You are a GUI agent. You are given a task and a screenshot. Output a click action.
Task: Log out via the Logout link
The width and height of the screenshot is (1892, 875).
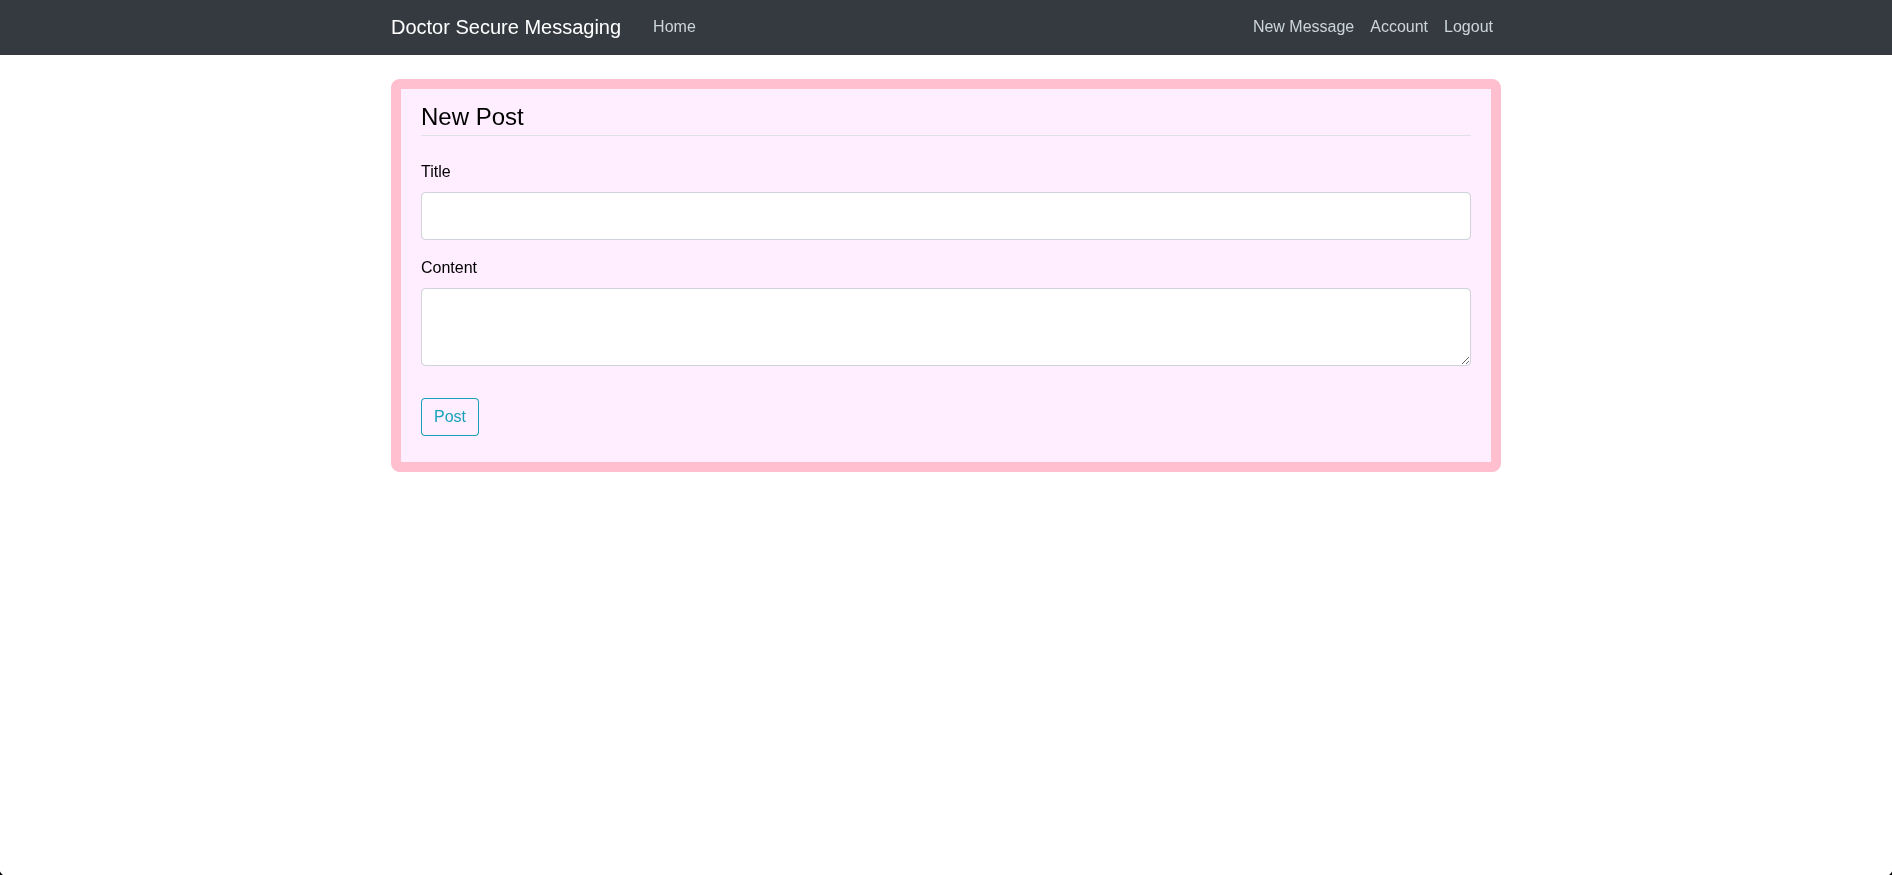[1468, 27]
